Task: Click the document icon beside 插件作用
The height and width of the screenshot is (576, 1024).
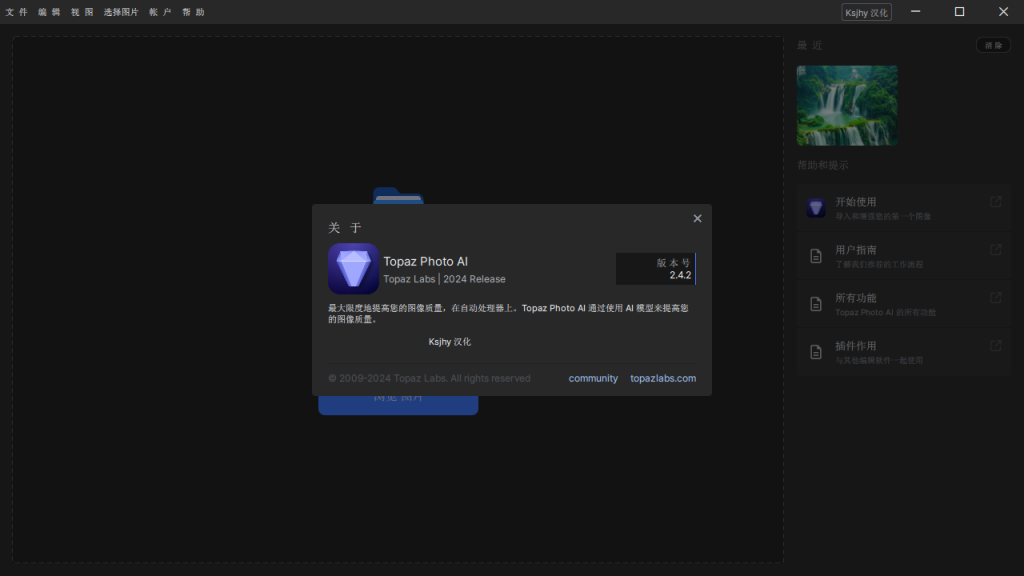Action: pos(816,352)
